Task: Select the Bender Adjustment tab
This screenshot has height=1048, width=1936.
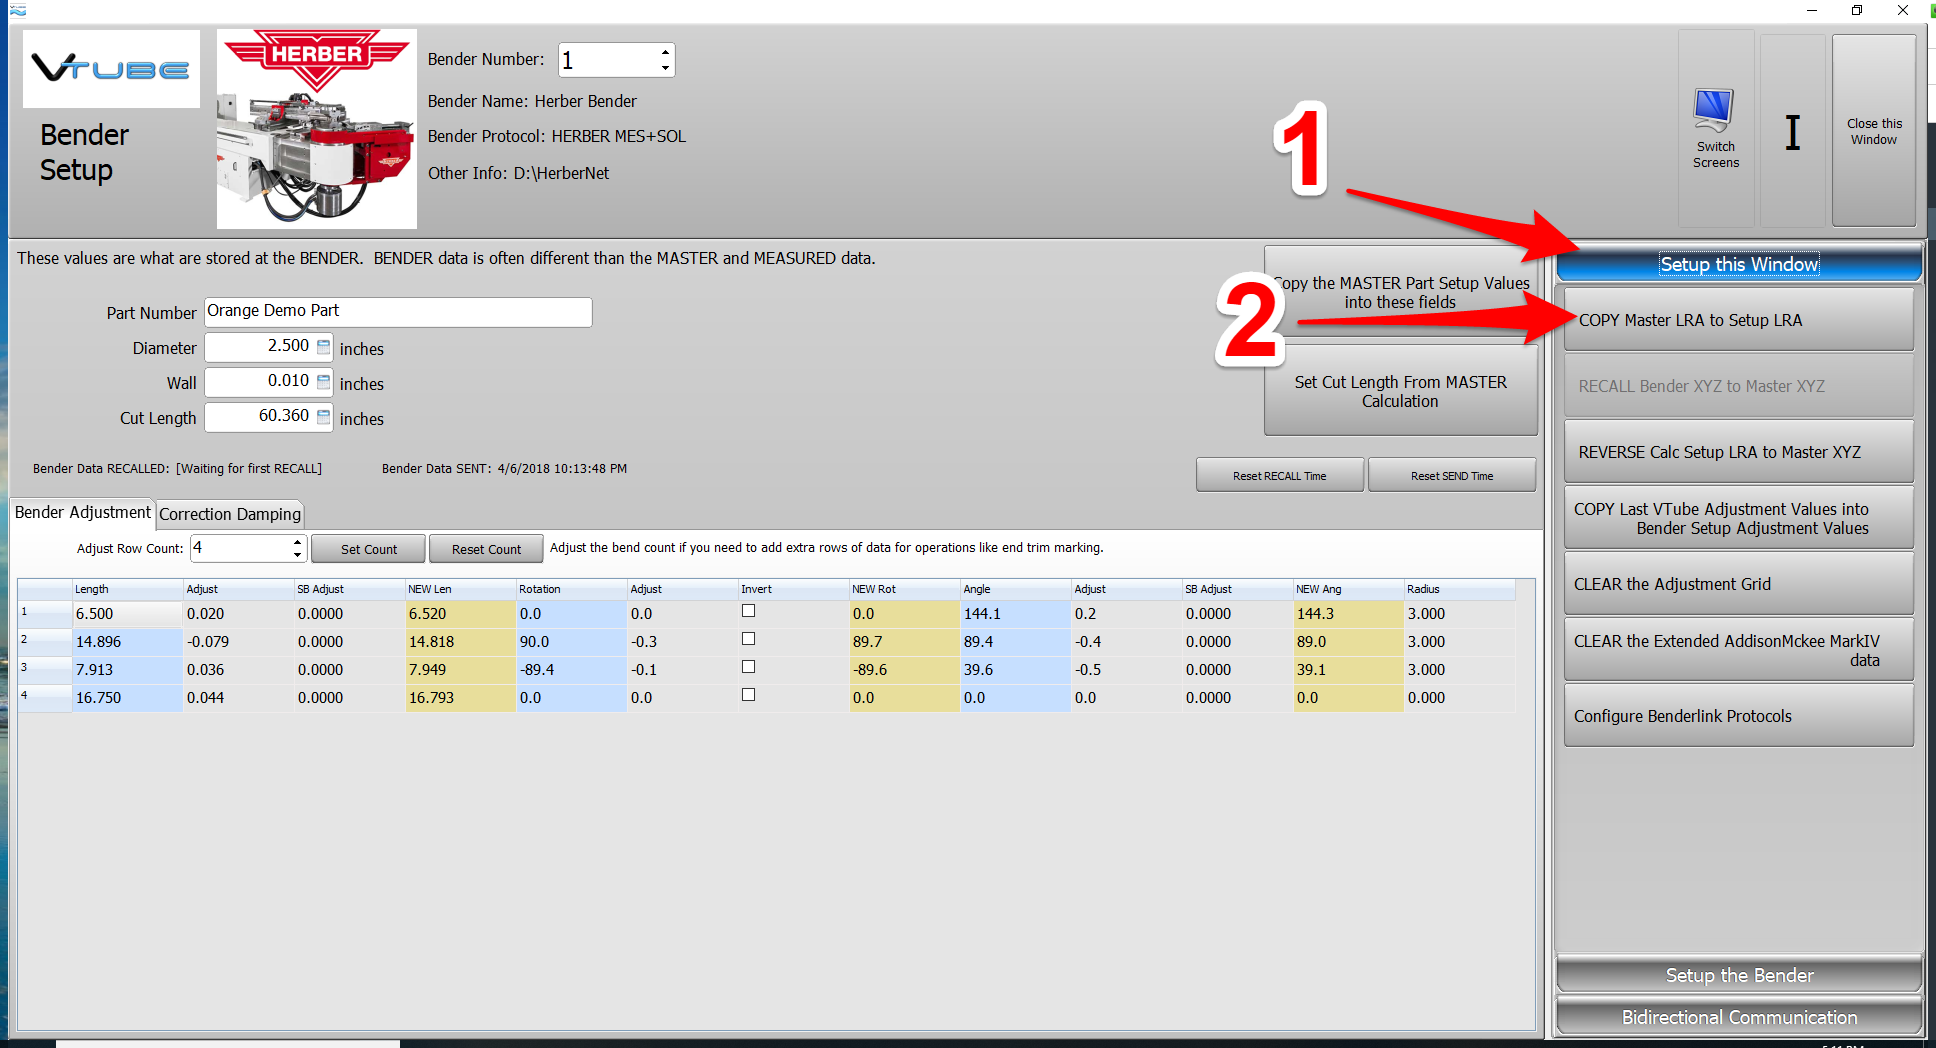Action: coord(83,513)
